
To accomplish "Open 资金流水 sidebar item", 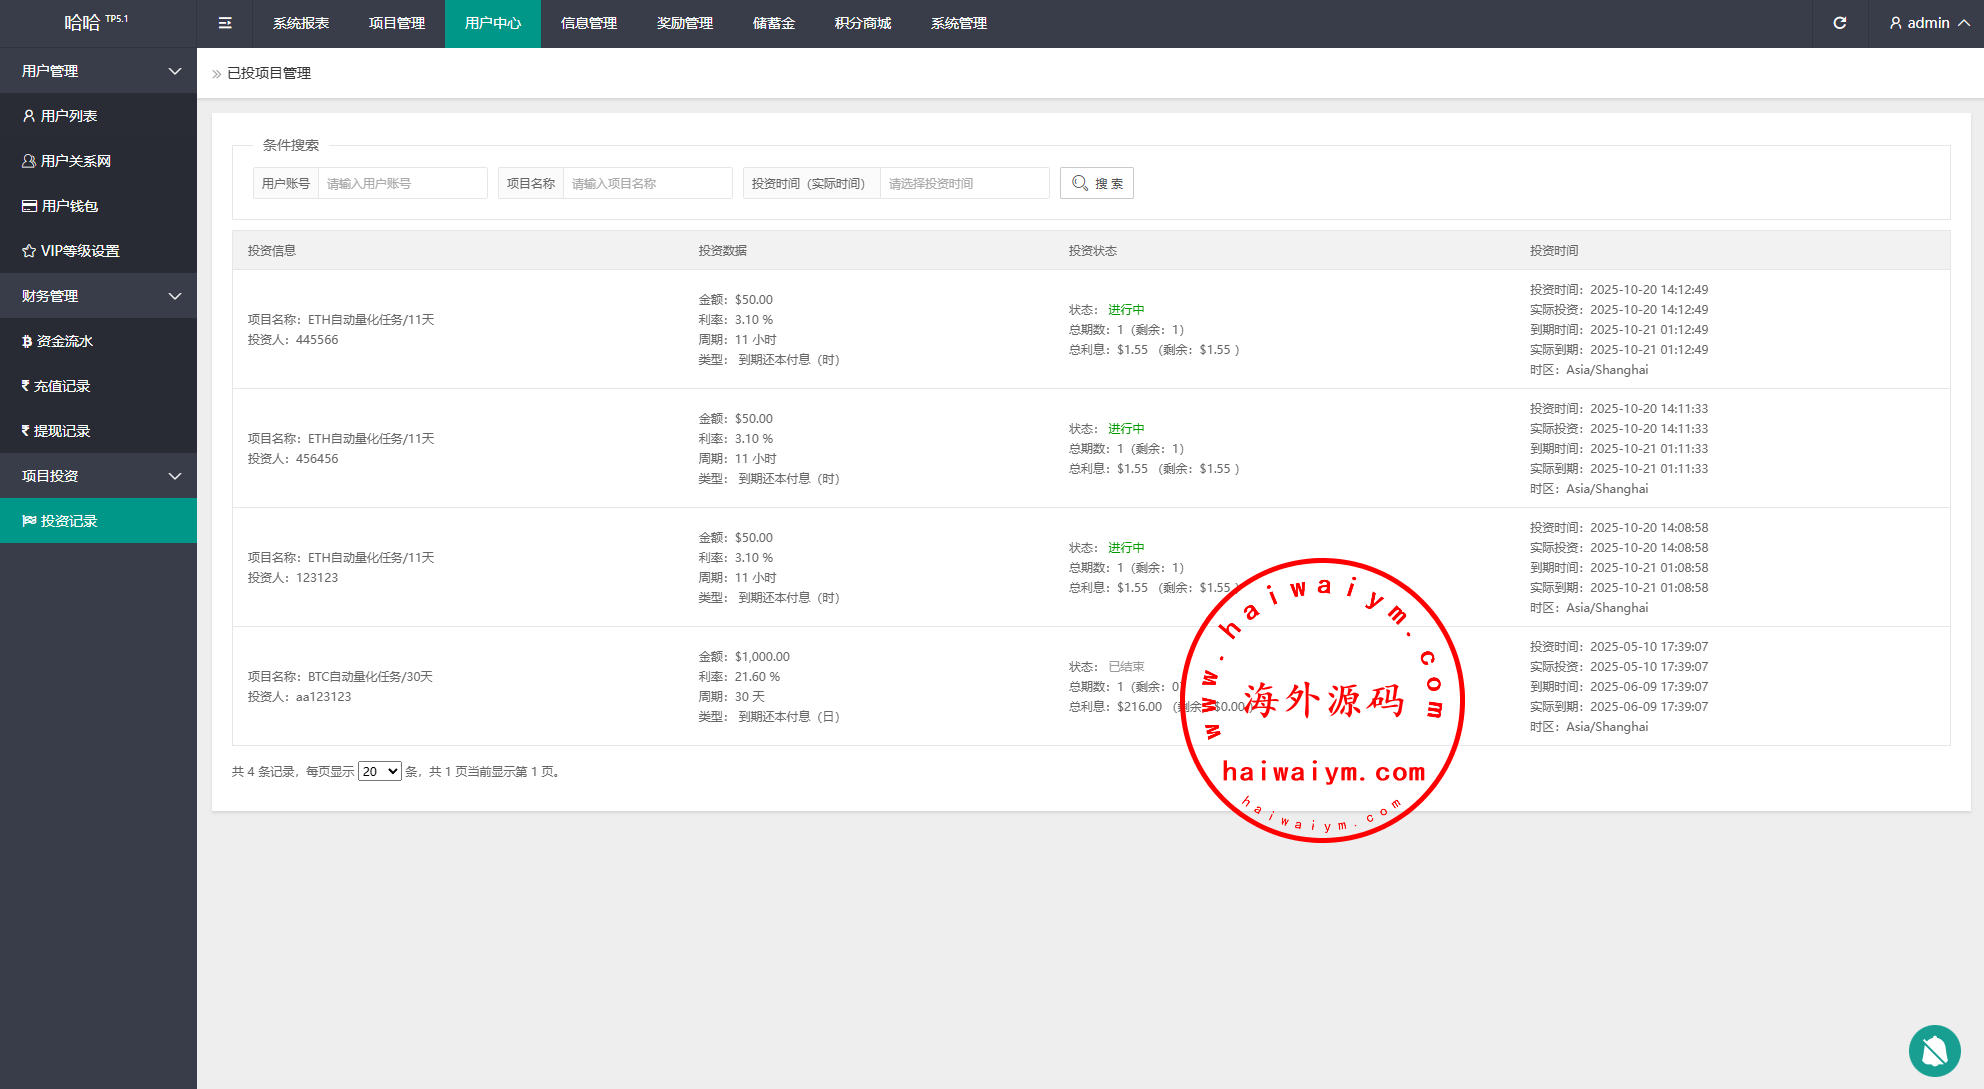I will pos(64,341).
